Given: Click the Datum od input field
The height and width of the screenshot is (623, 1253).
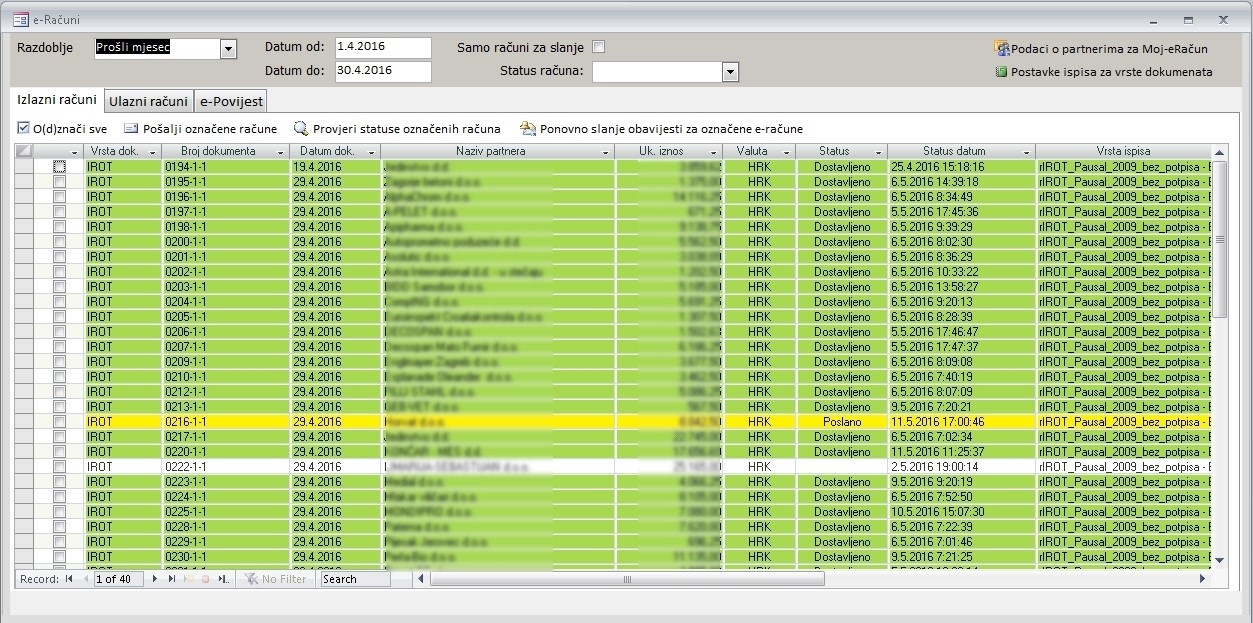Looking at the screenshot, I should 382,48.
